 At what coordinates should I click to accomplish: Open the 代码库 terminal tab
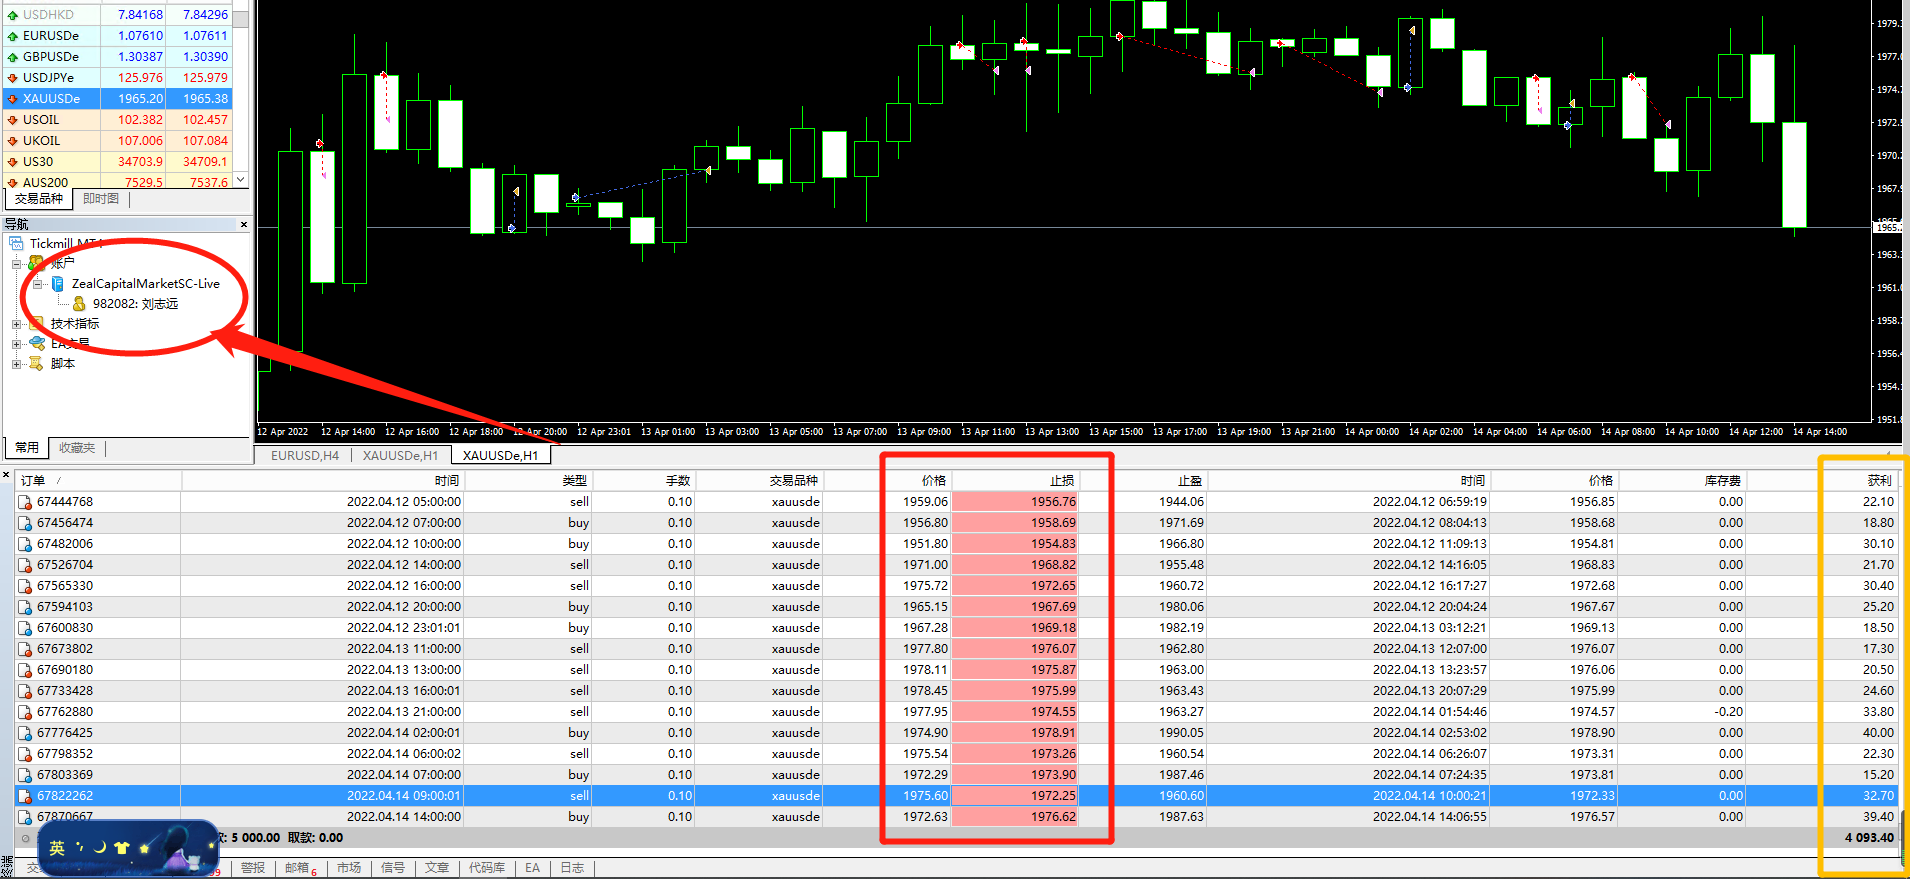tap(487, 868)
